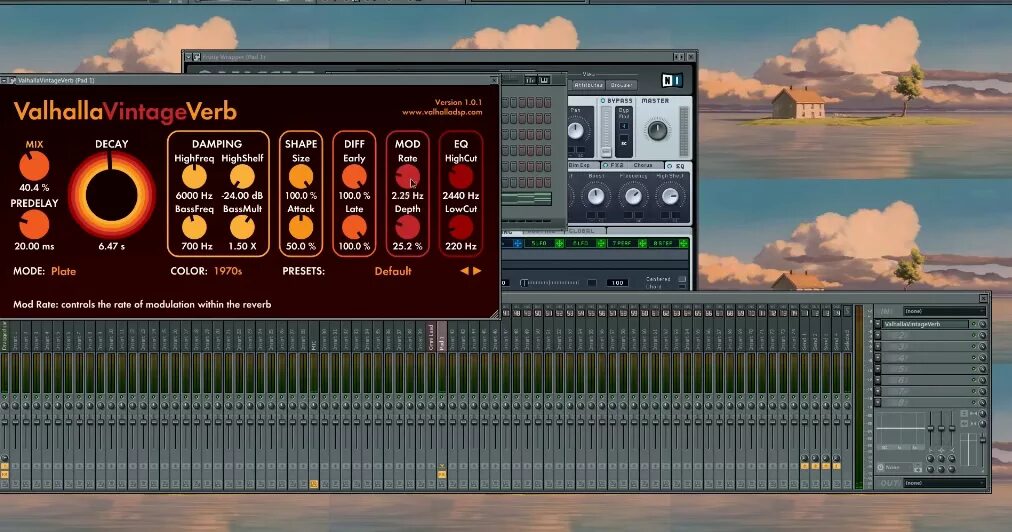Click the EQ LowCut knob
The height and width of the screenshot is (532, 1012).
(x=461, y=227)
